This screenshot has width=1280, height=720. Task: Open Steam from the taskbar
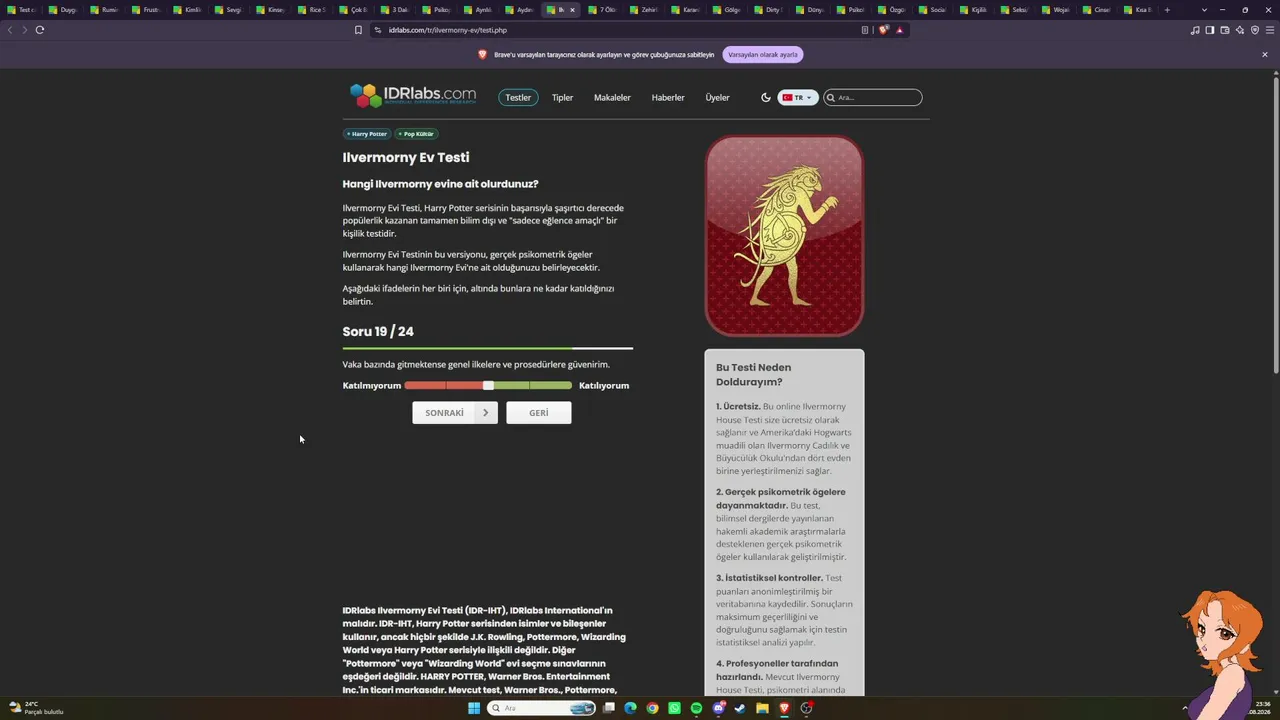click(740, 708)
